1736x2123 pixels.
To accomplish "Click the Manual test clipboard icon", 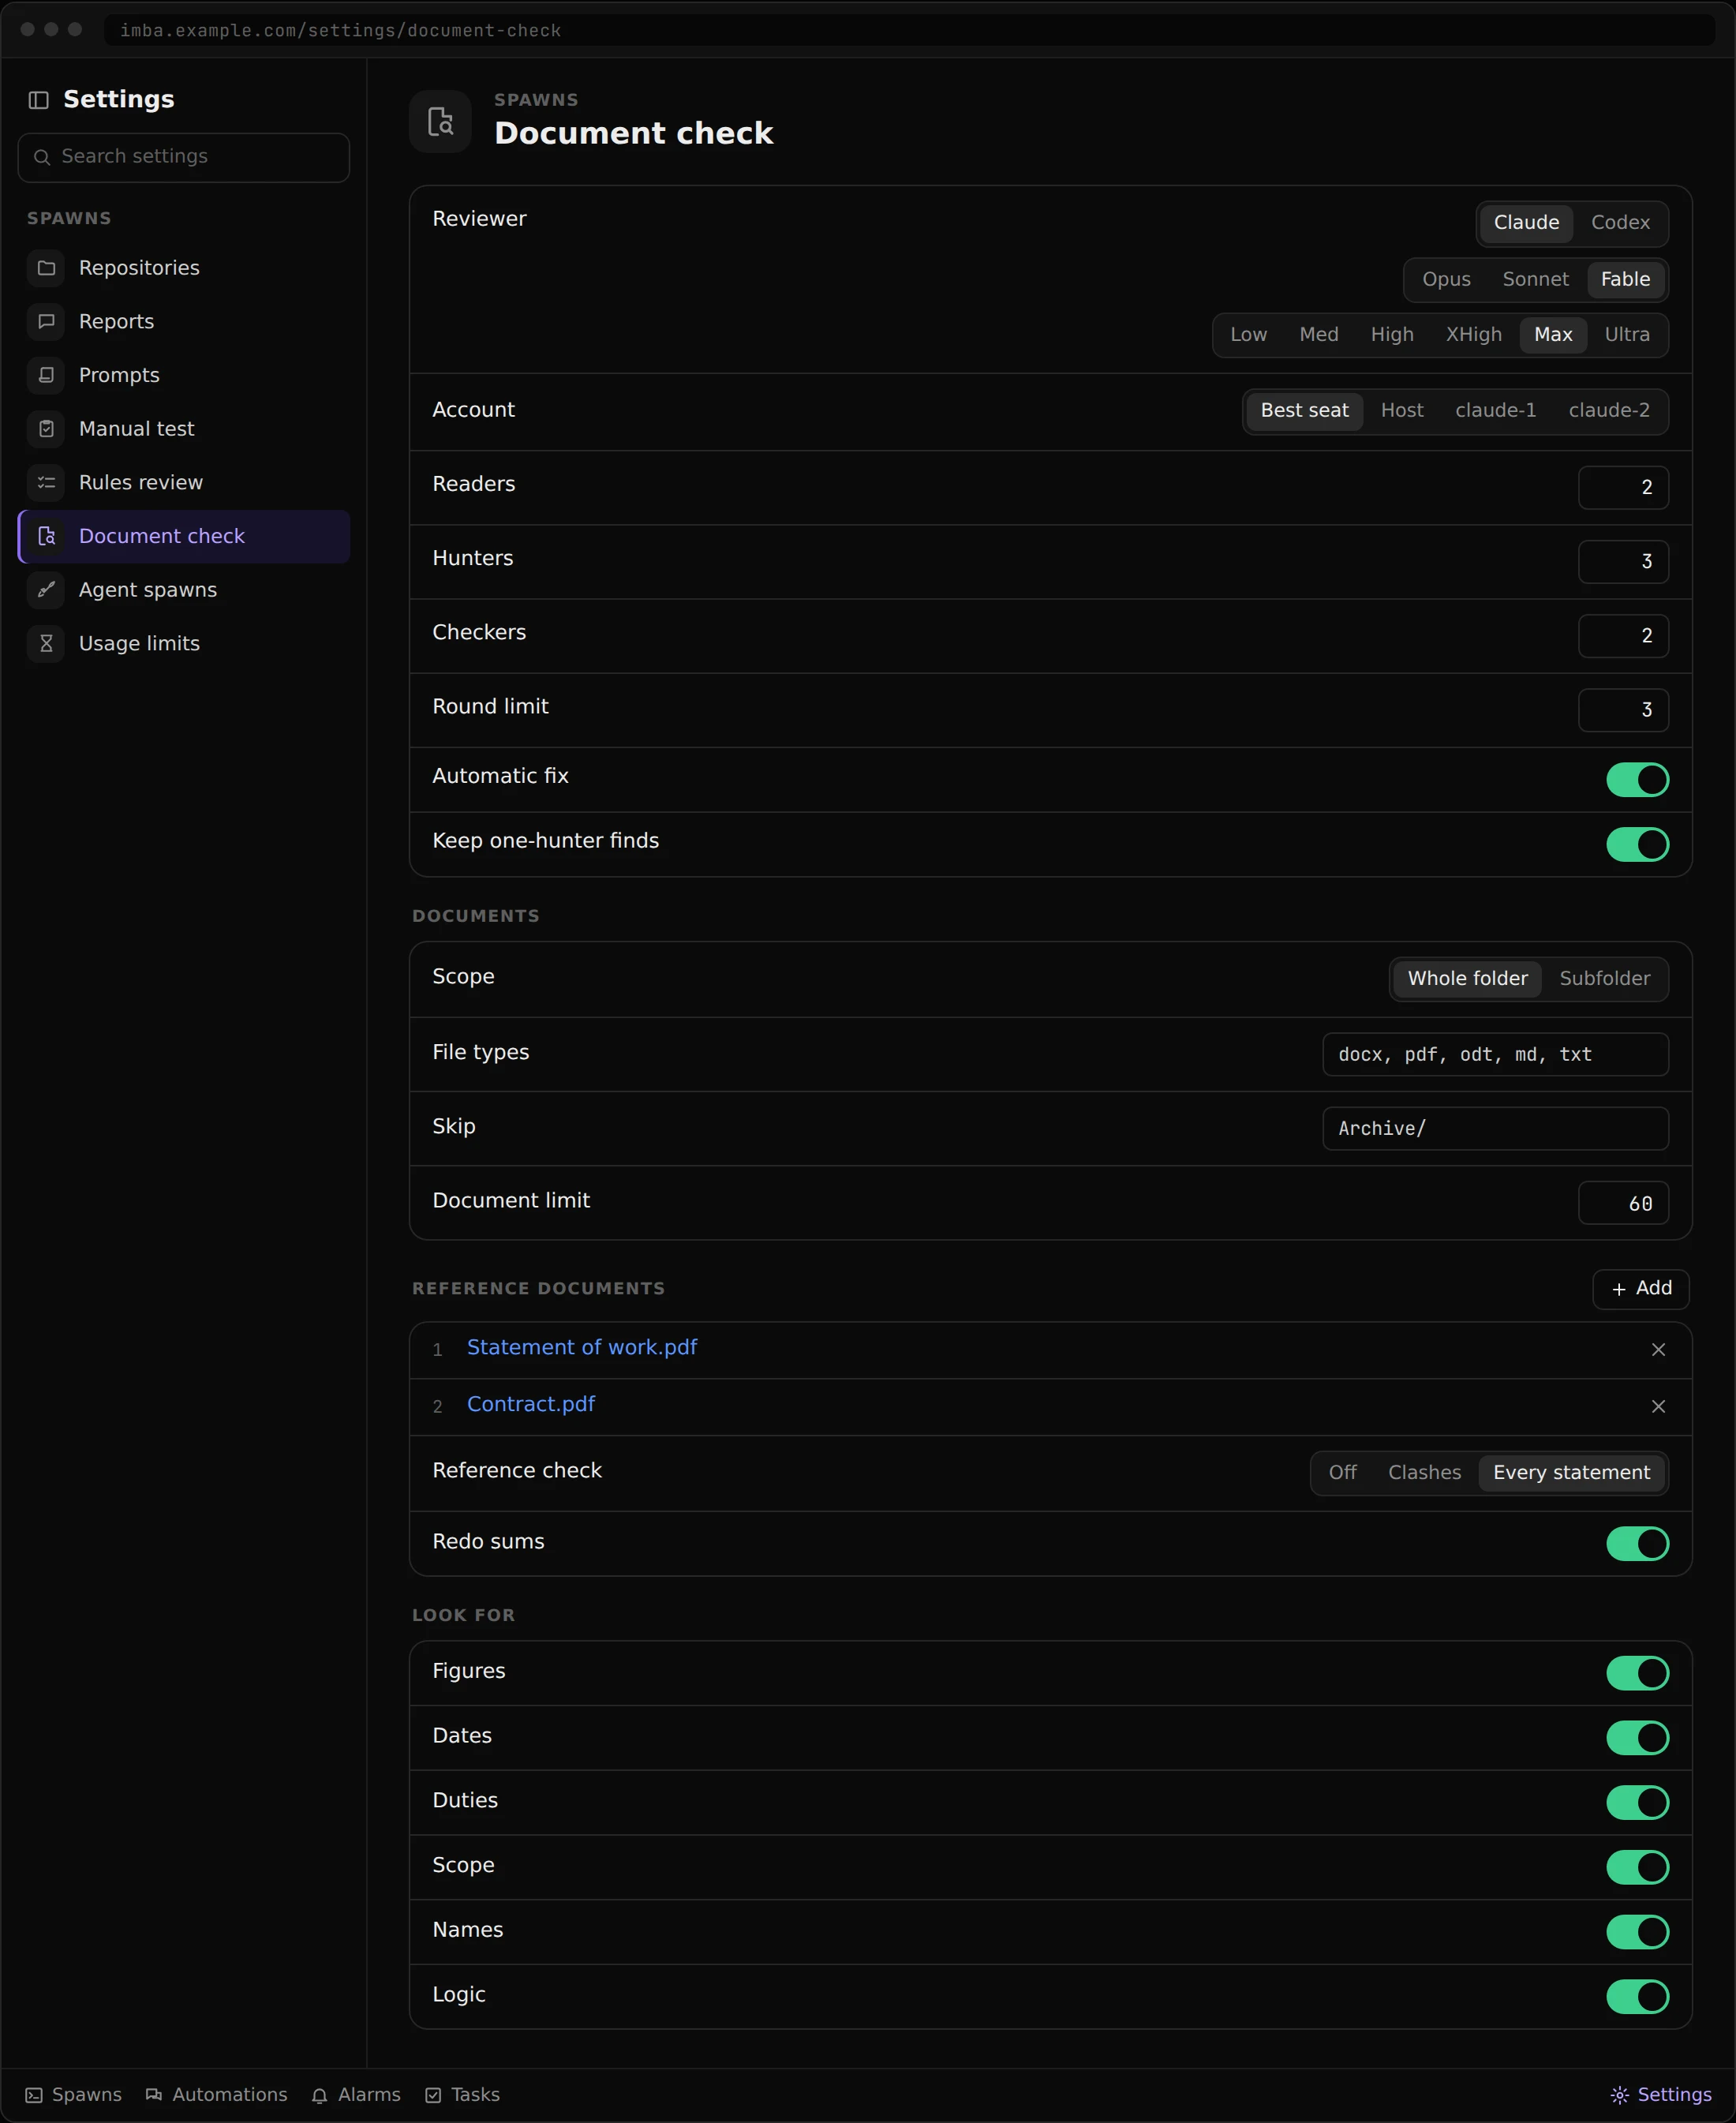I will (x=46, y=429).
